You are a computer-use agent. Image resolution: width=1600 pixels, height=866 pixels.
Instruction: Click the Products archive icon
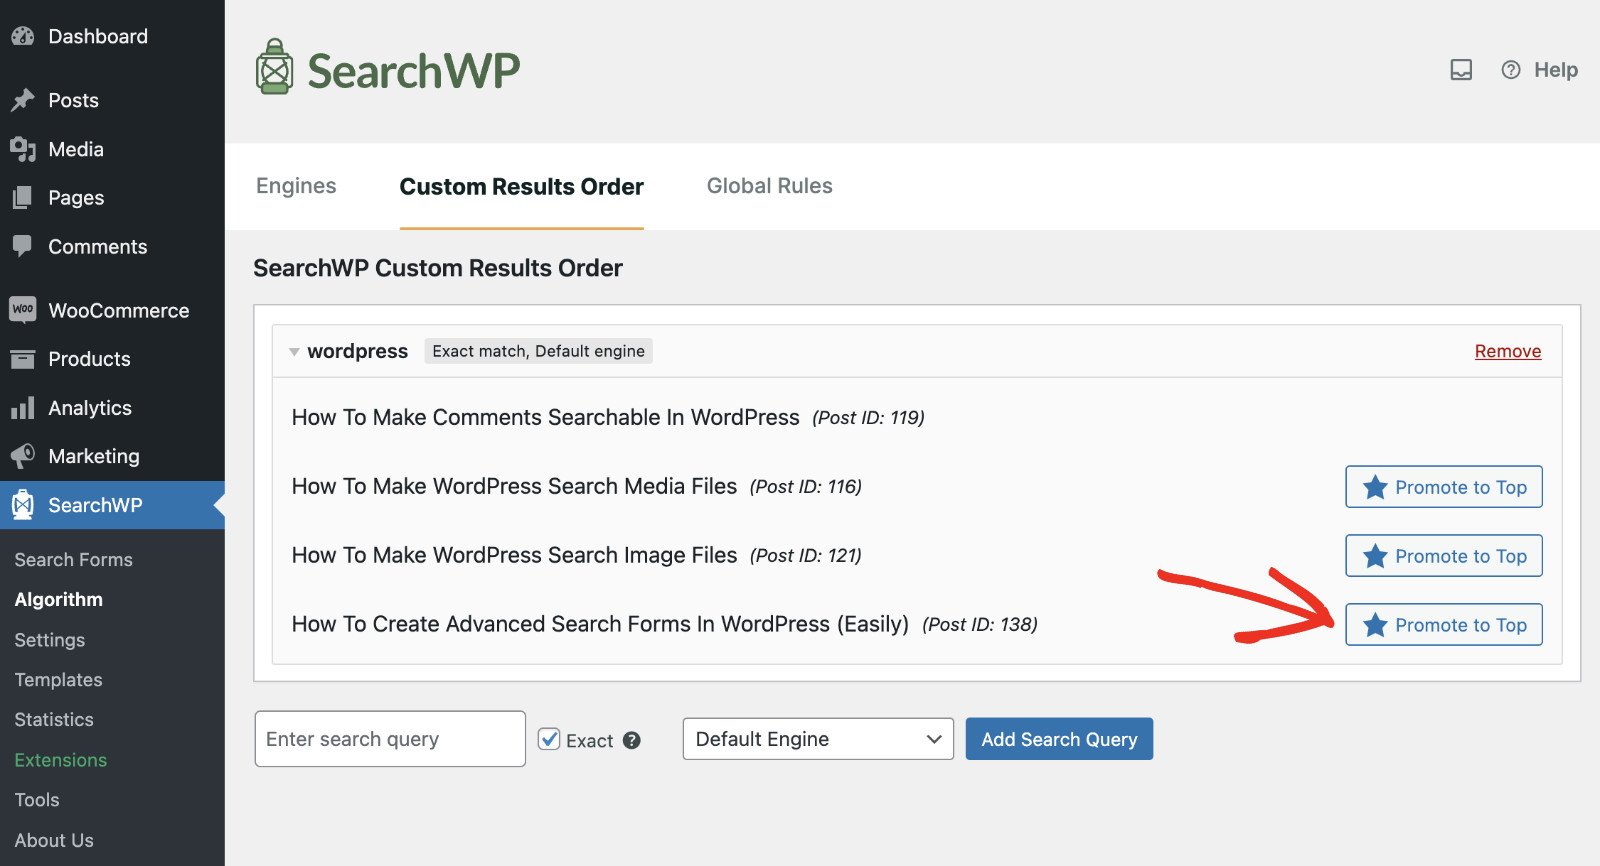(23, 359)
